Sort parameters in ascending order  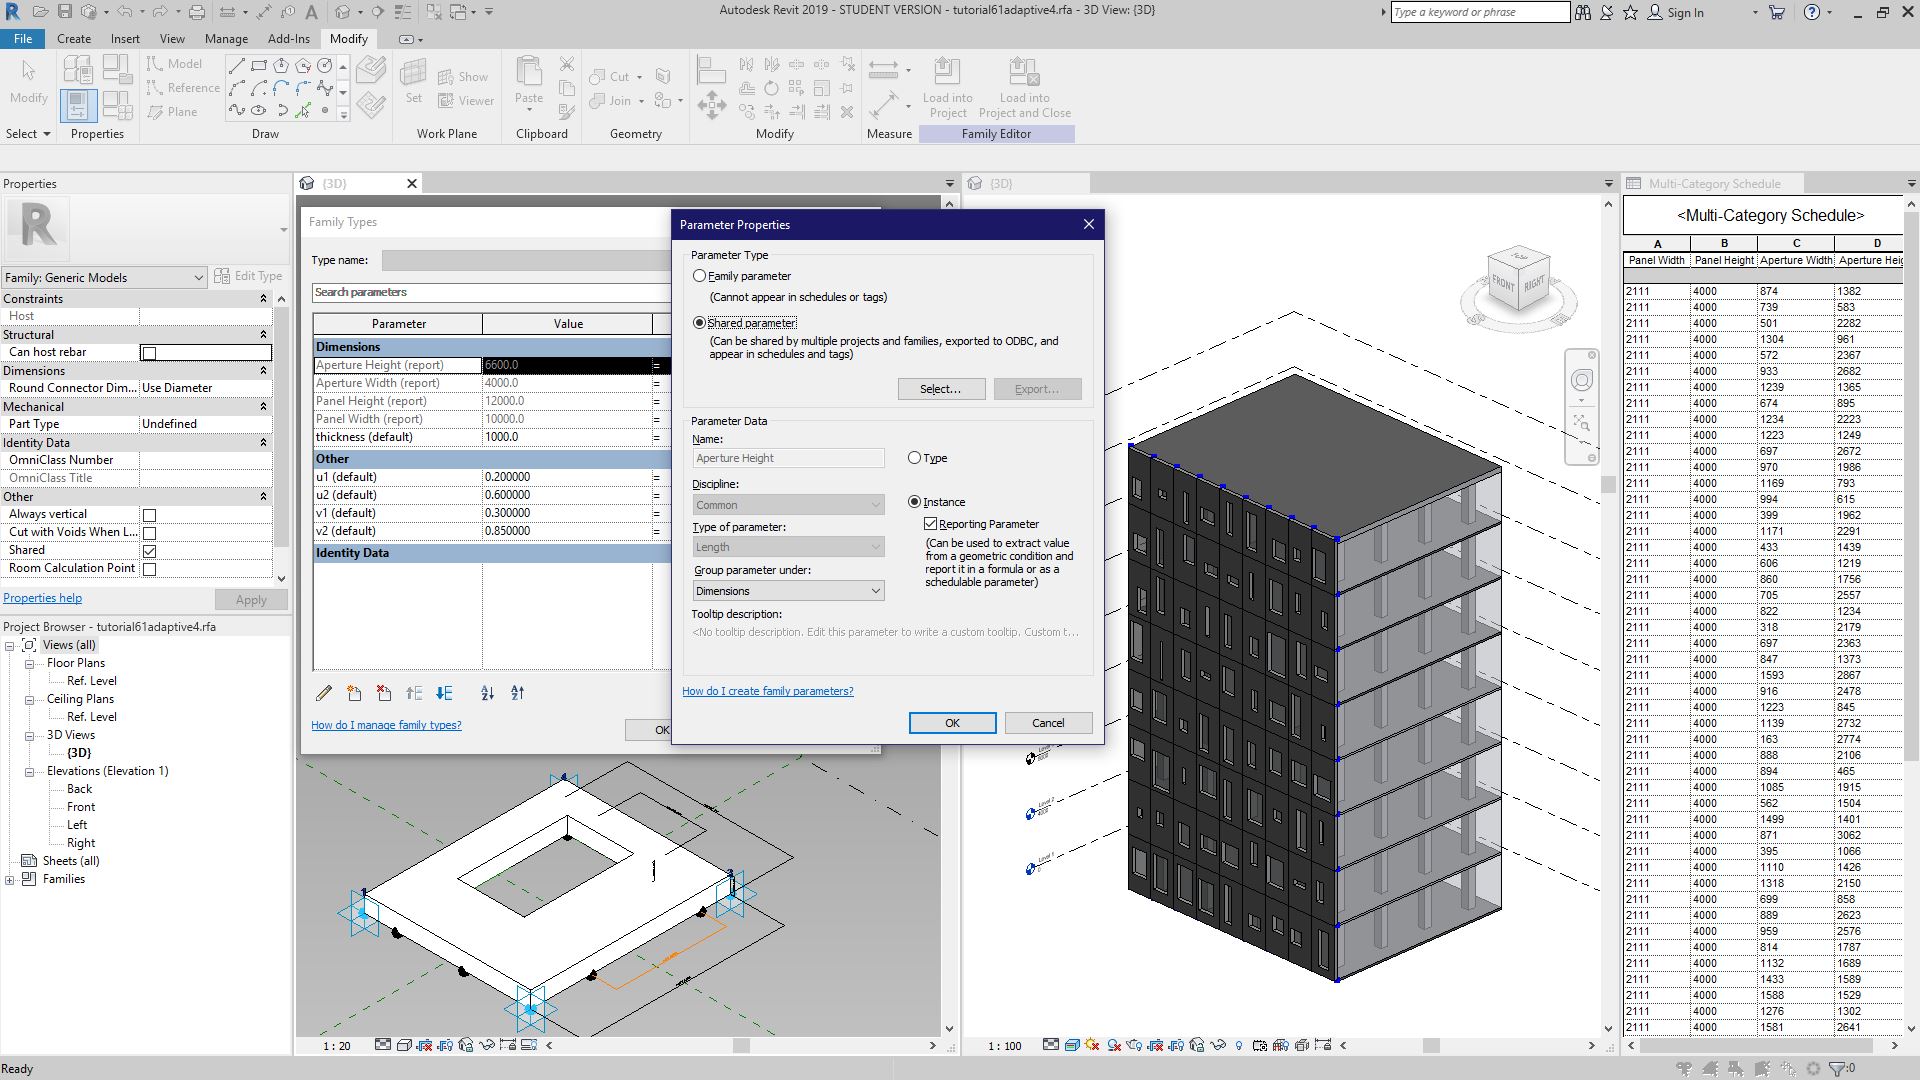pyautogui.click(x=487, y=693)
